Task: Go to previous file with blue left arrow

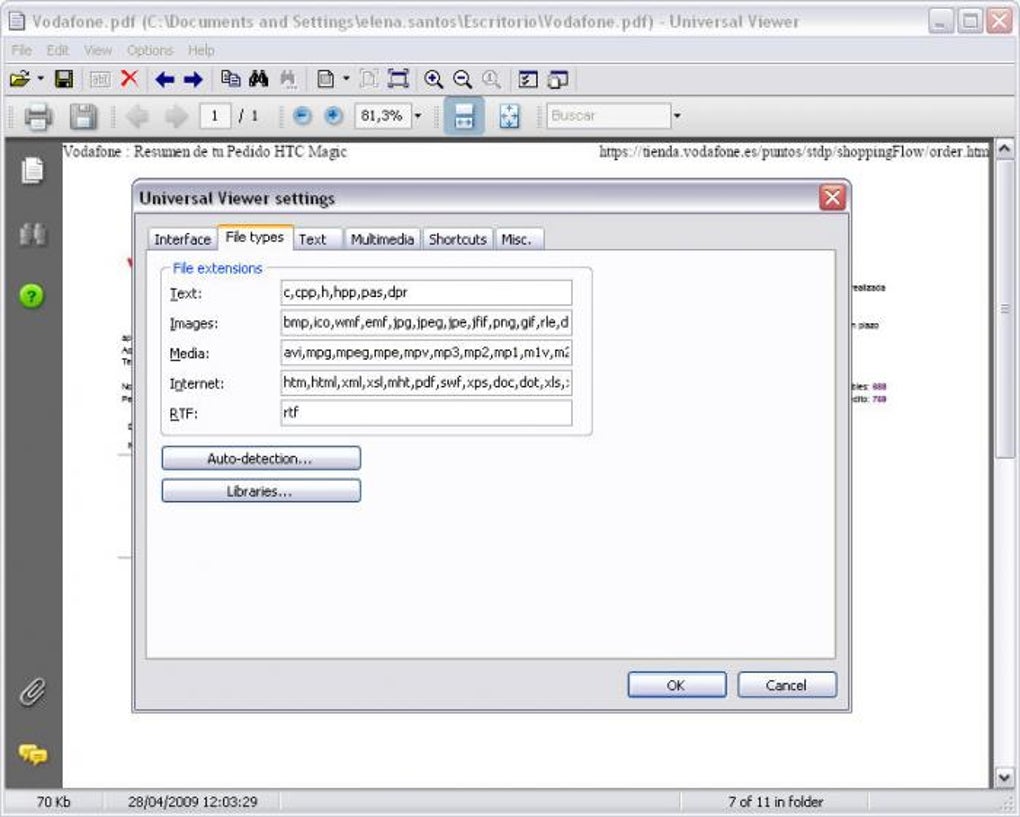Action: (x=165, y=79)
